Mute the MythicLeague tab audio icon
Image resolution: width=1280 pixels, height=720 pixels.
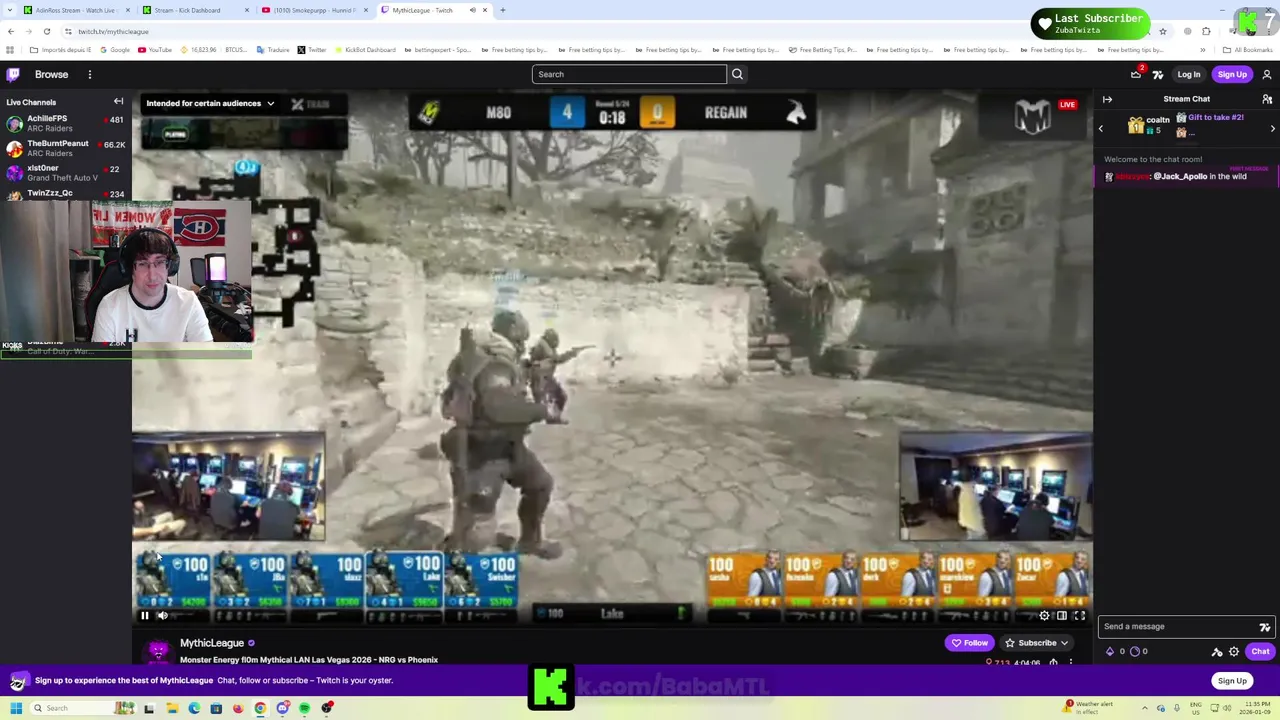point(472,10)
